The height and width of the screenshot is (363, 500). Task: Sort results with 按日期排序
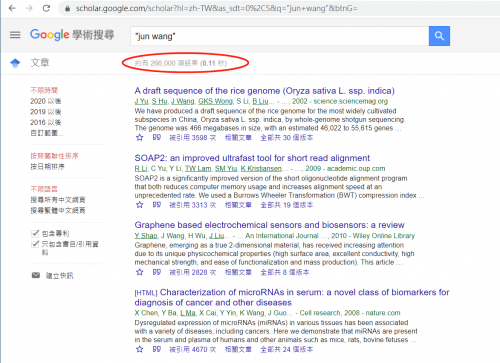click(47, 166)
